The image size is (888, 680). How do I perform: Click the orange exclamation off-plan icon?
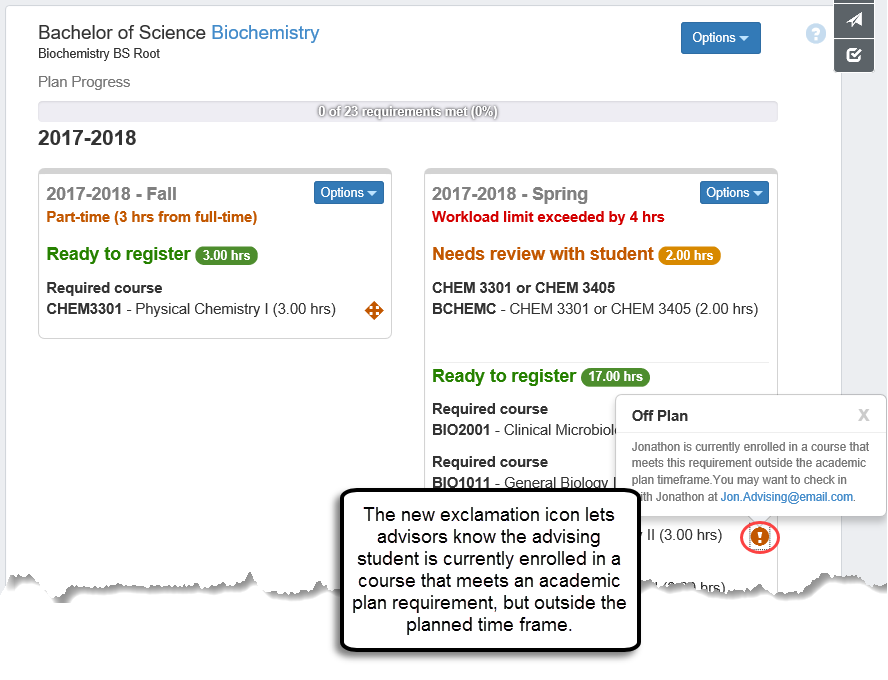click(x=759, y=537)
